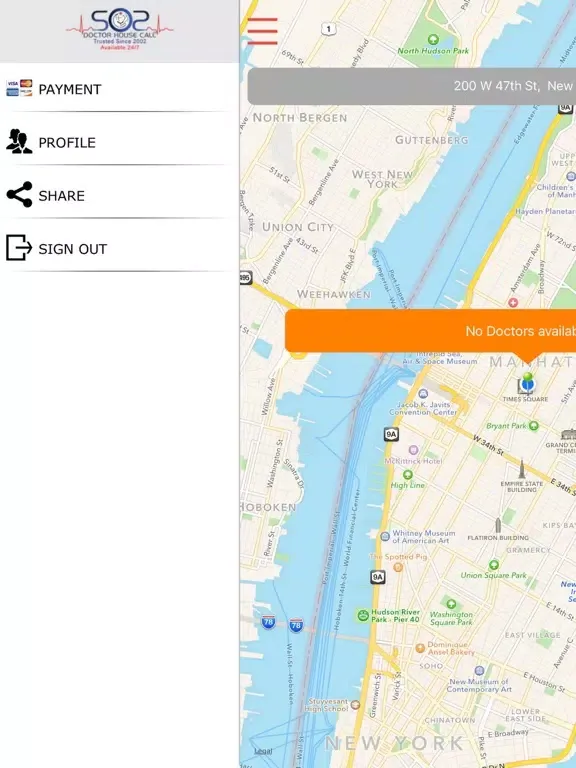Open the PROFILE menu item
Image resolution: width=576 pixels, height=768 pixels.
coord(120,143)
